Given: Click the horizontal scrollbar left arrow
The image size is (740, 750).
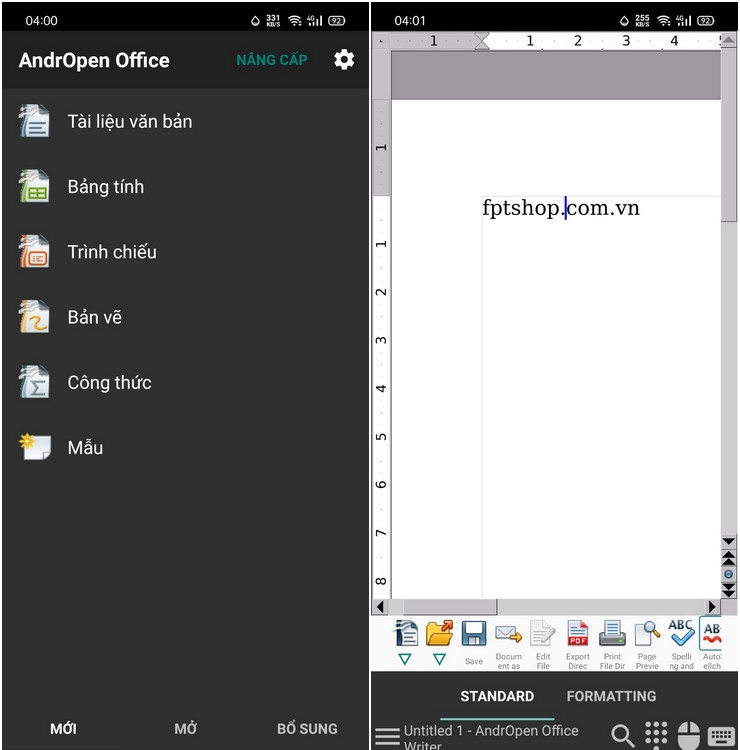Looking at the screenshot, I should click(x=380, y=607).
